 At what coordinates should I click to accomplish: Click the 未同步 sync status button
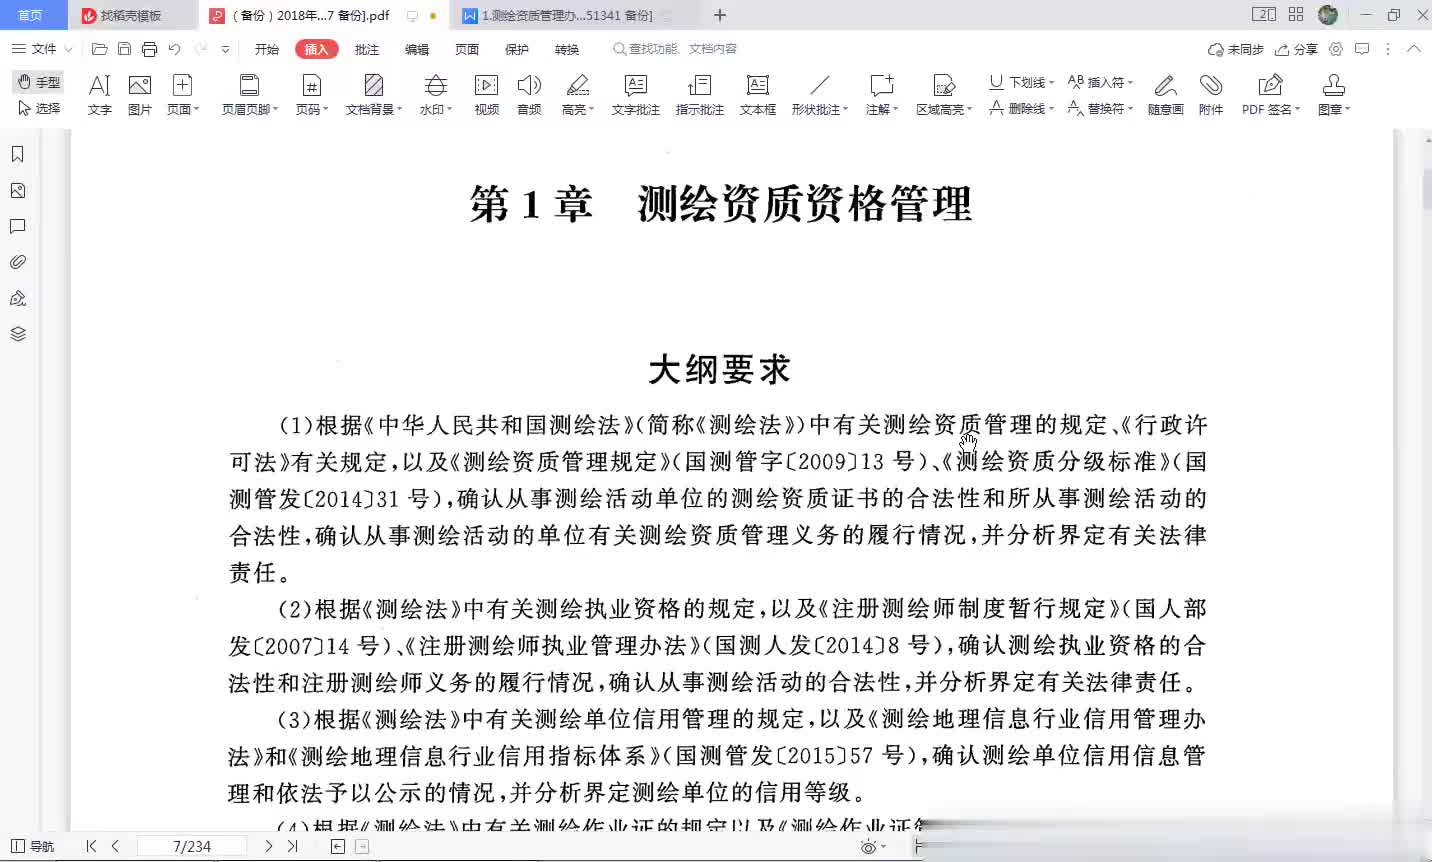(1235, 49)
